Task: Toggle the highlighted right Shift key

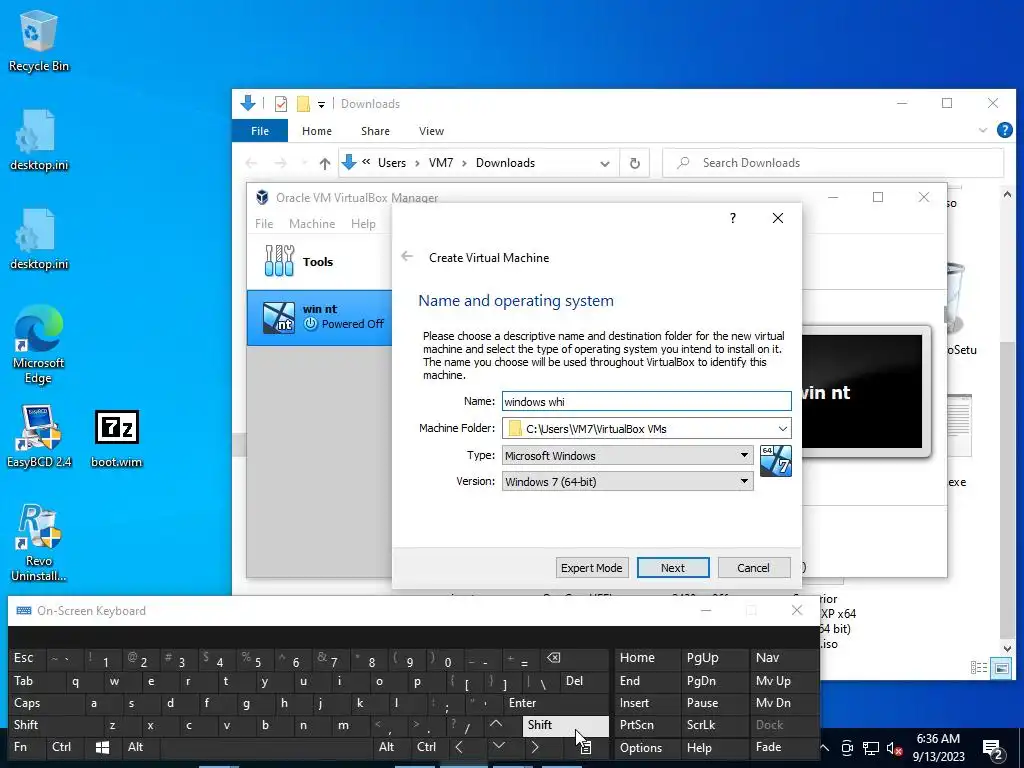Action: [x=566, y=725]
